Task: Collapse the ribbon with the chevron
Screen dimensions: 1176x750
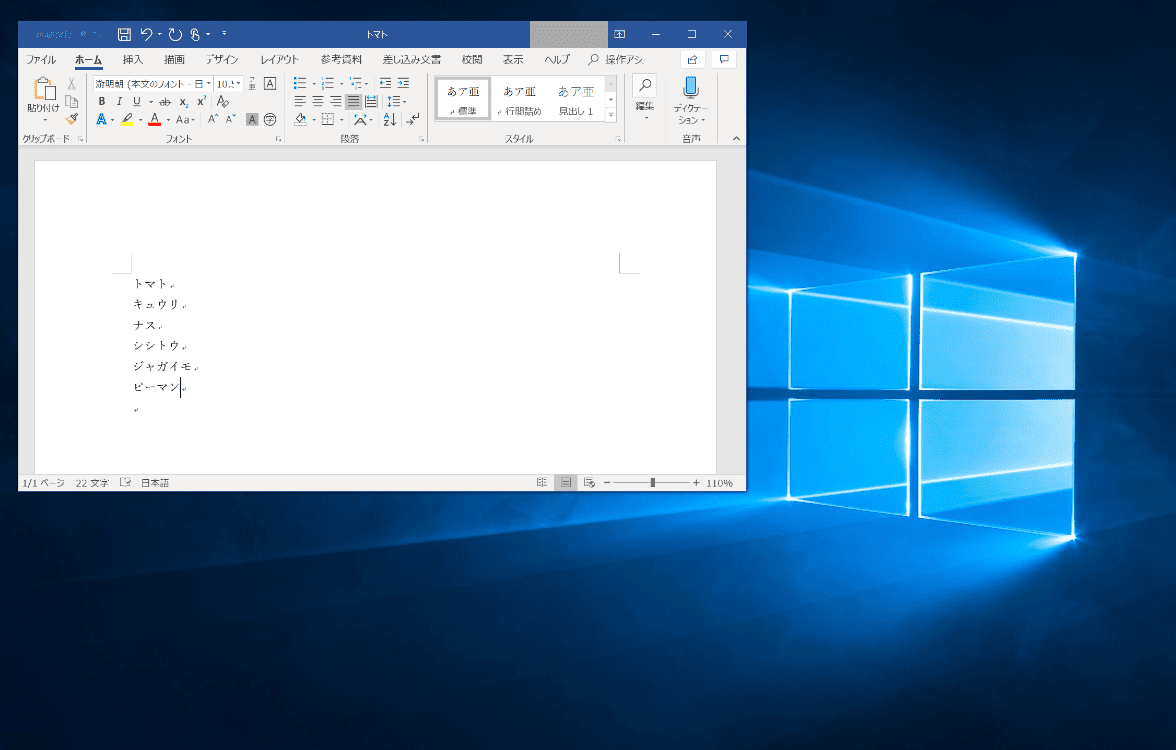Action: [x=736, y=139]
